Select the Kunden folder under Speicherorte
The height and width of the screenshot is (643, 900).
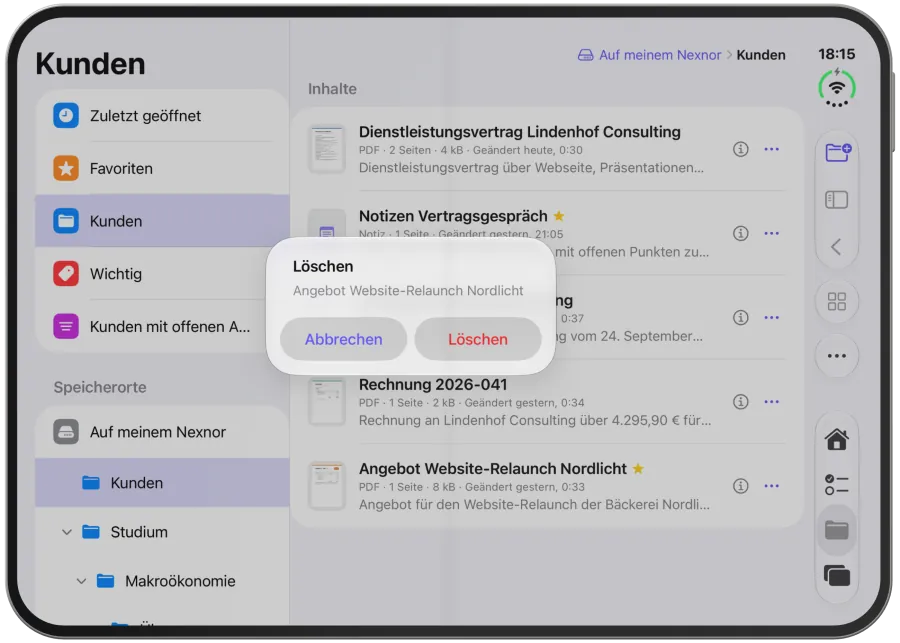[x=162, y=483]
